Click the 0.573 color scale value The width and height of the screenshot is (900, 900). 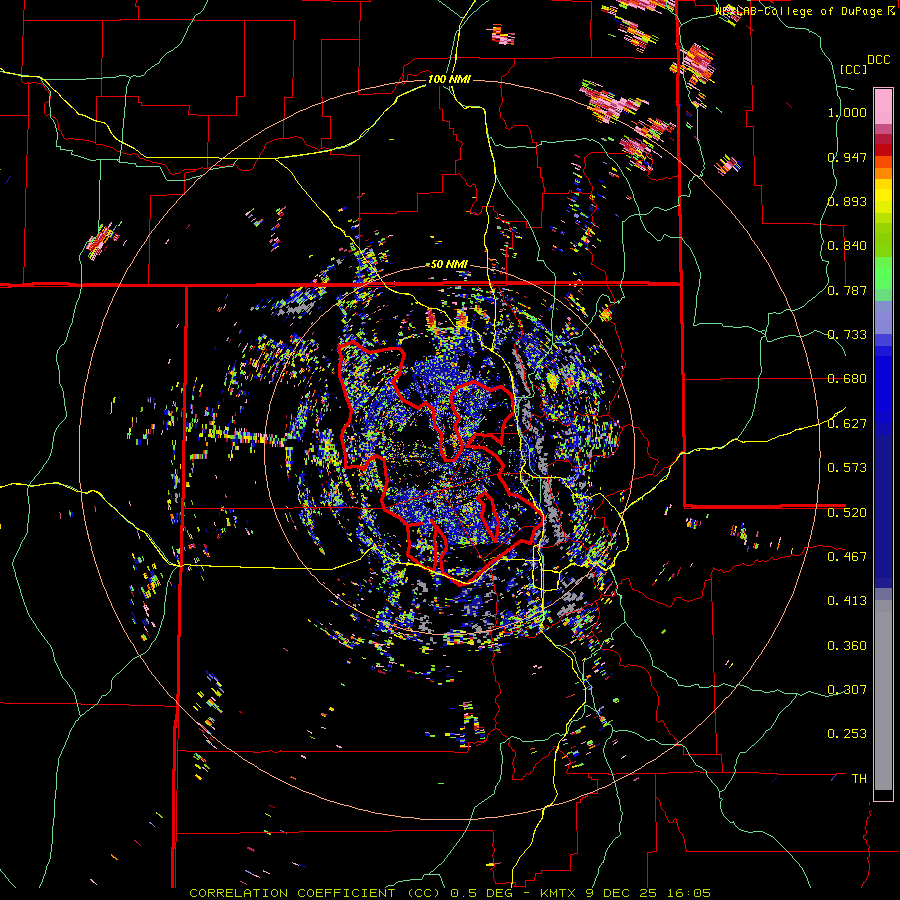[x=847, y=468]
